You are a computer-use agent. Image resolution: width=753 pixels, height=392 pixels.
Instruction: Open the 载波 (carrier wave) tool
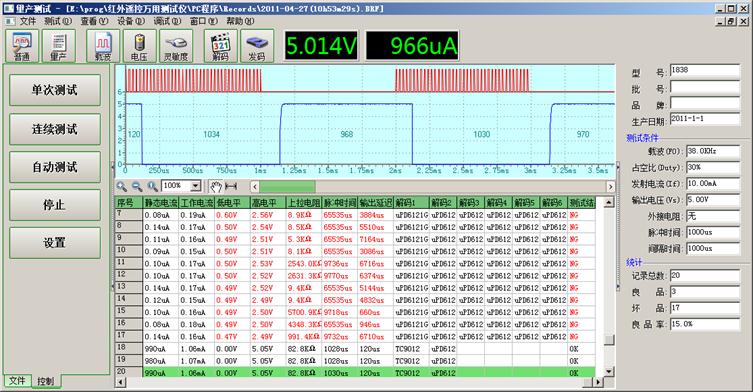pos(103,46)
